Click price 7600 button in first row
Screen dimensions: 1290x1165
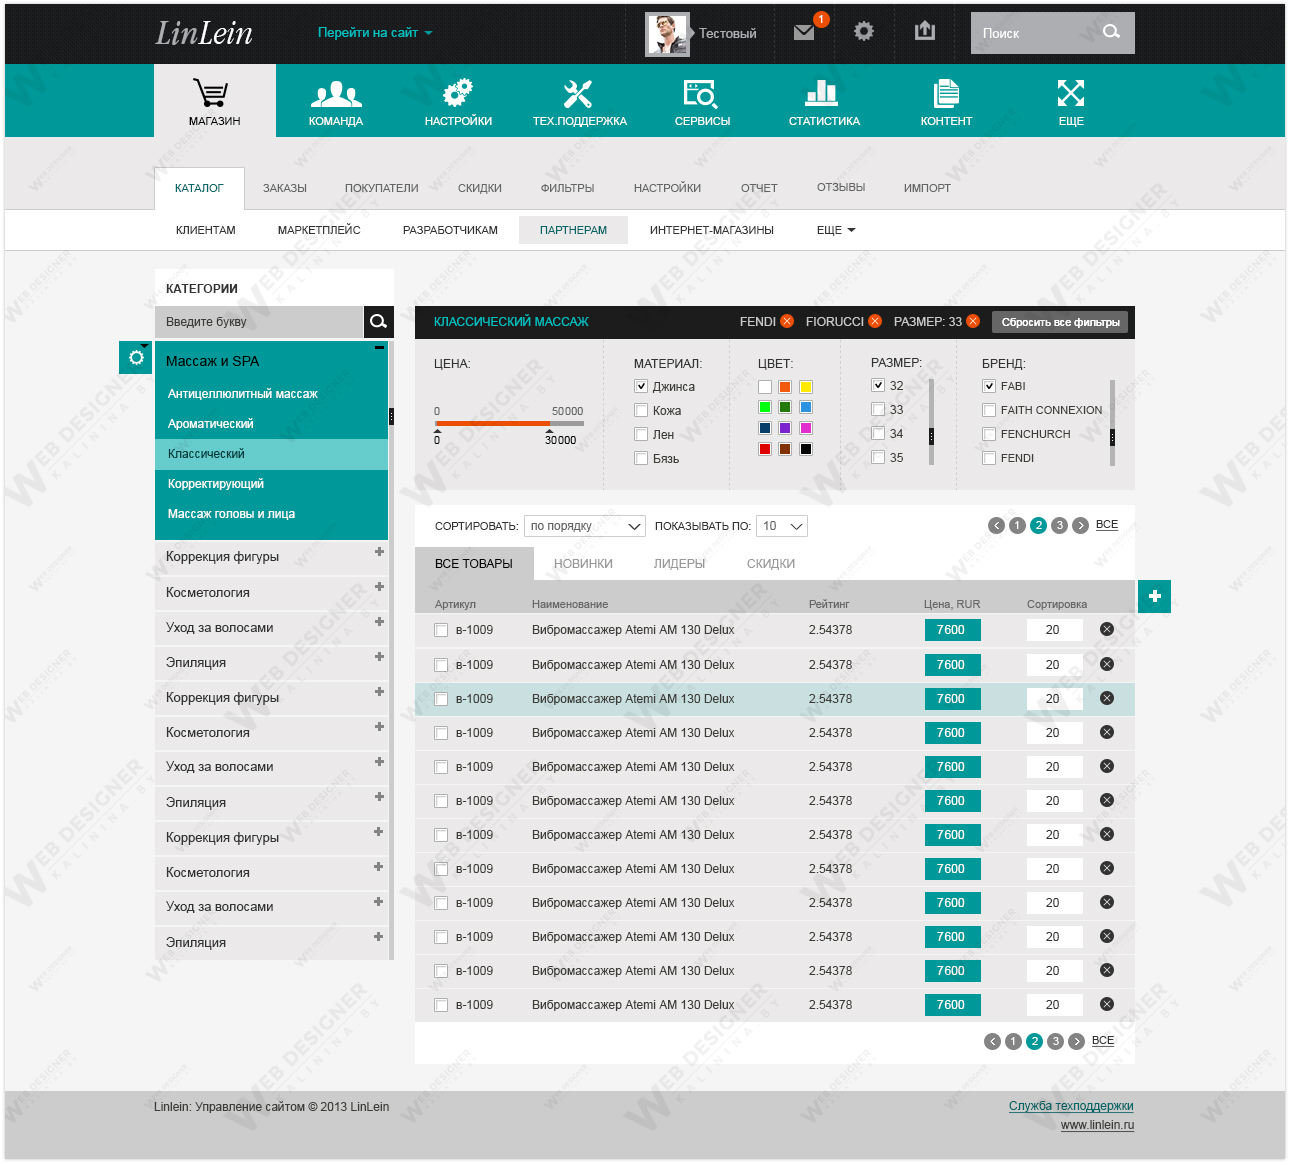point(952,630)
